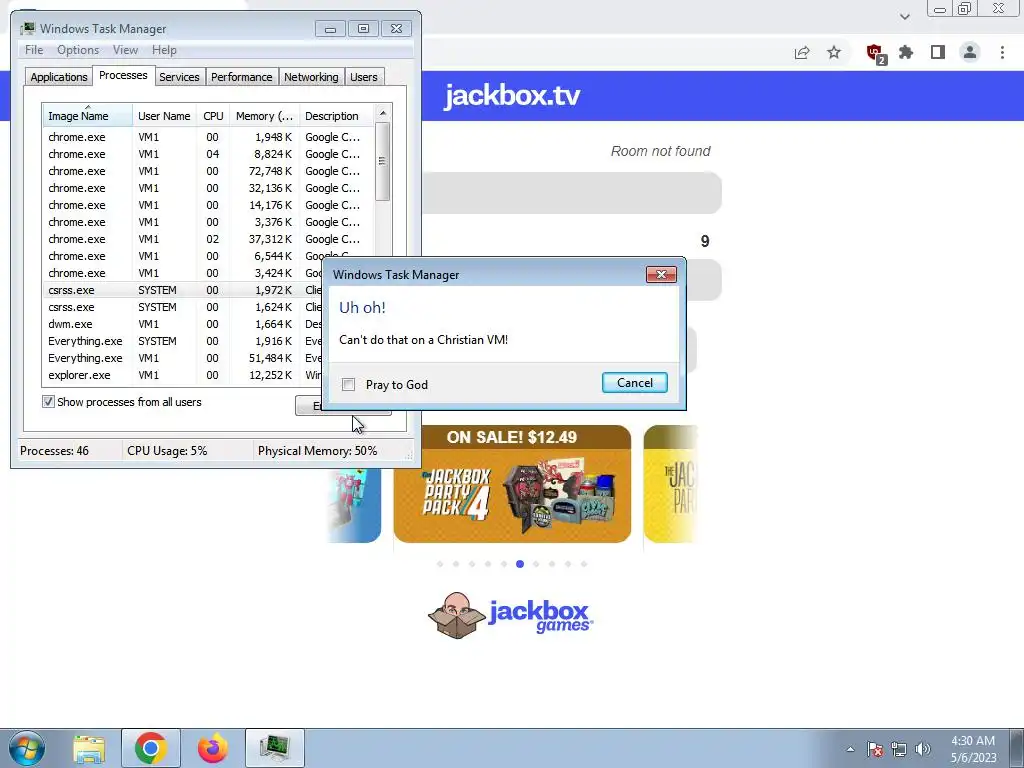
Task: Click the Chrome share page icon
Action: click(x=802, y=53)
